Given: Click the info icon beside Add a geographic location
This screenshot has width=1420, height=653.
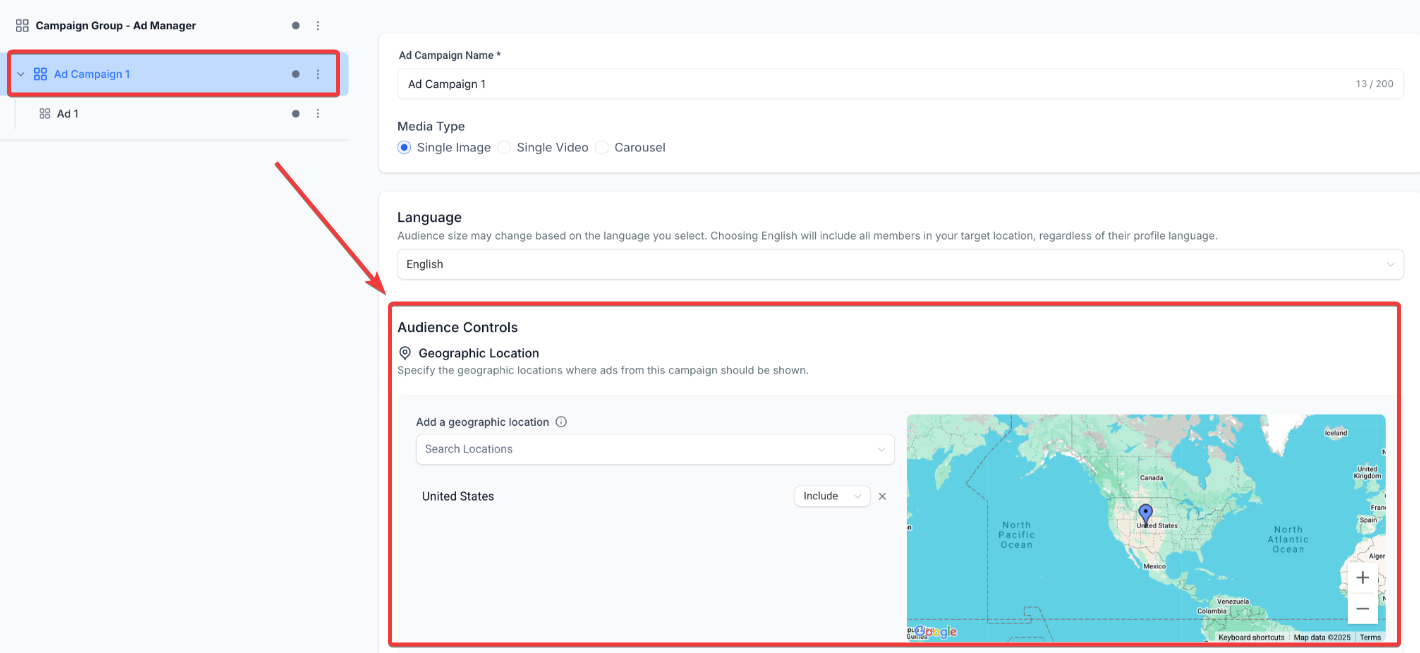Looking at the screenshot, I should point(561,422).
